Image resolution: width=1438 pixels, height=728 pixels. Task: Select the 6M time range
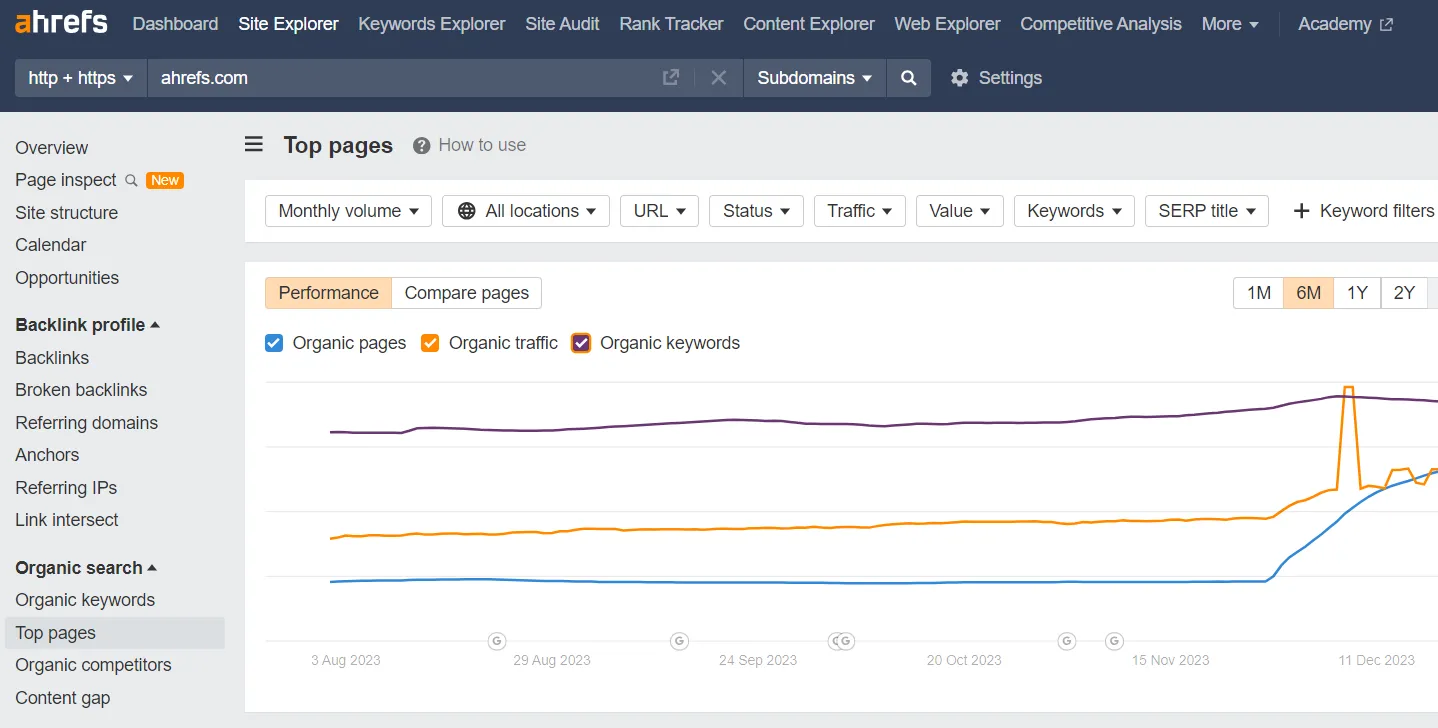click(1308, 293)
